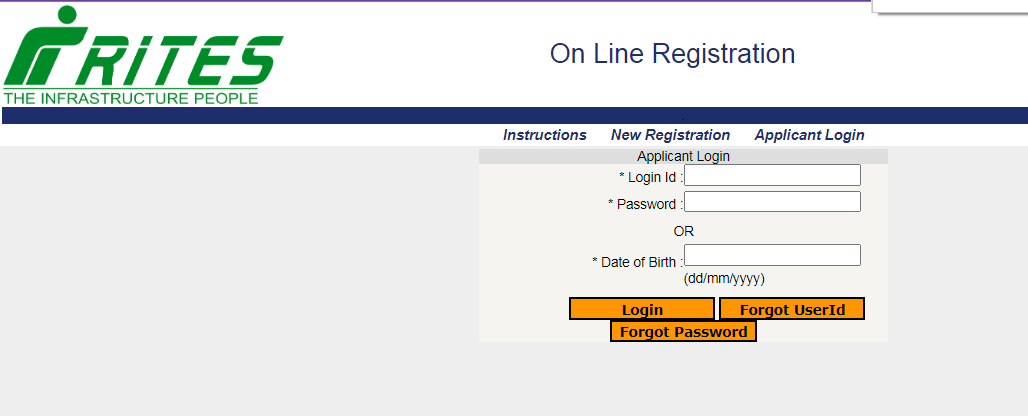This screenshot has width=1028, height=416.
Task: Click the grey Applicant Login panel header
Action: click(683, 156)
